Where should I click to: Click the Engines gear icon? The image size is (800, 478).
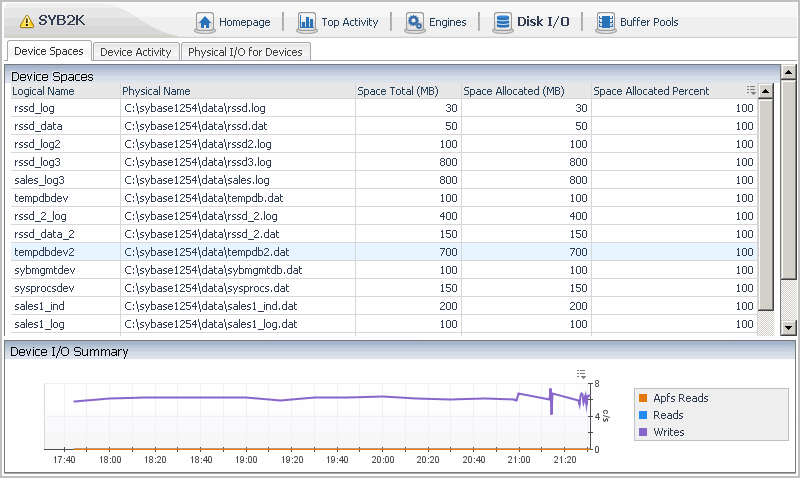pyautogui.click(x=414, y=22)
